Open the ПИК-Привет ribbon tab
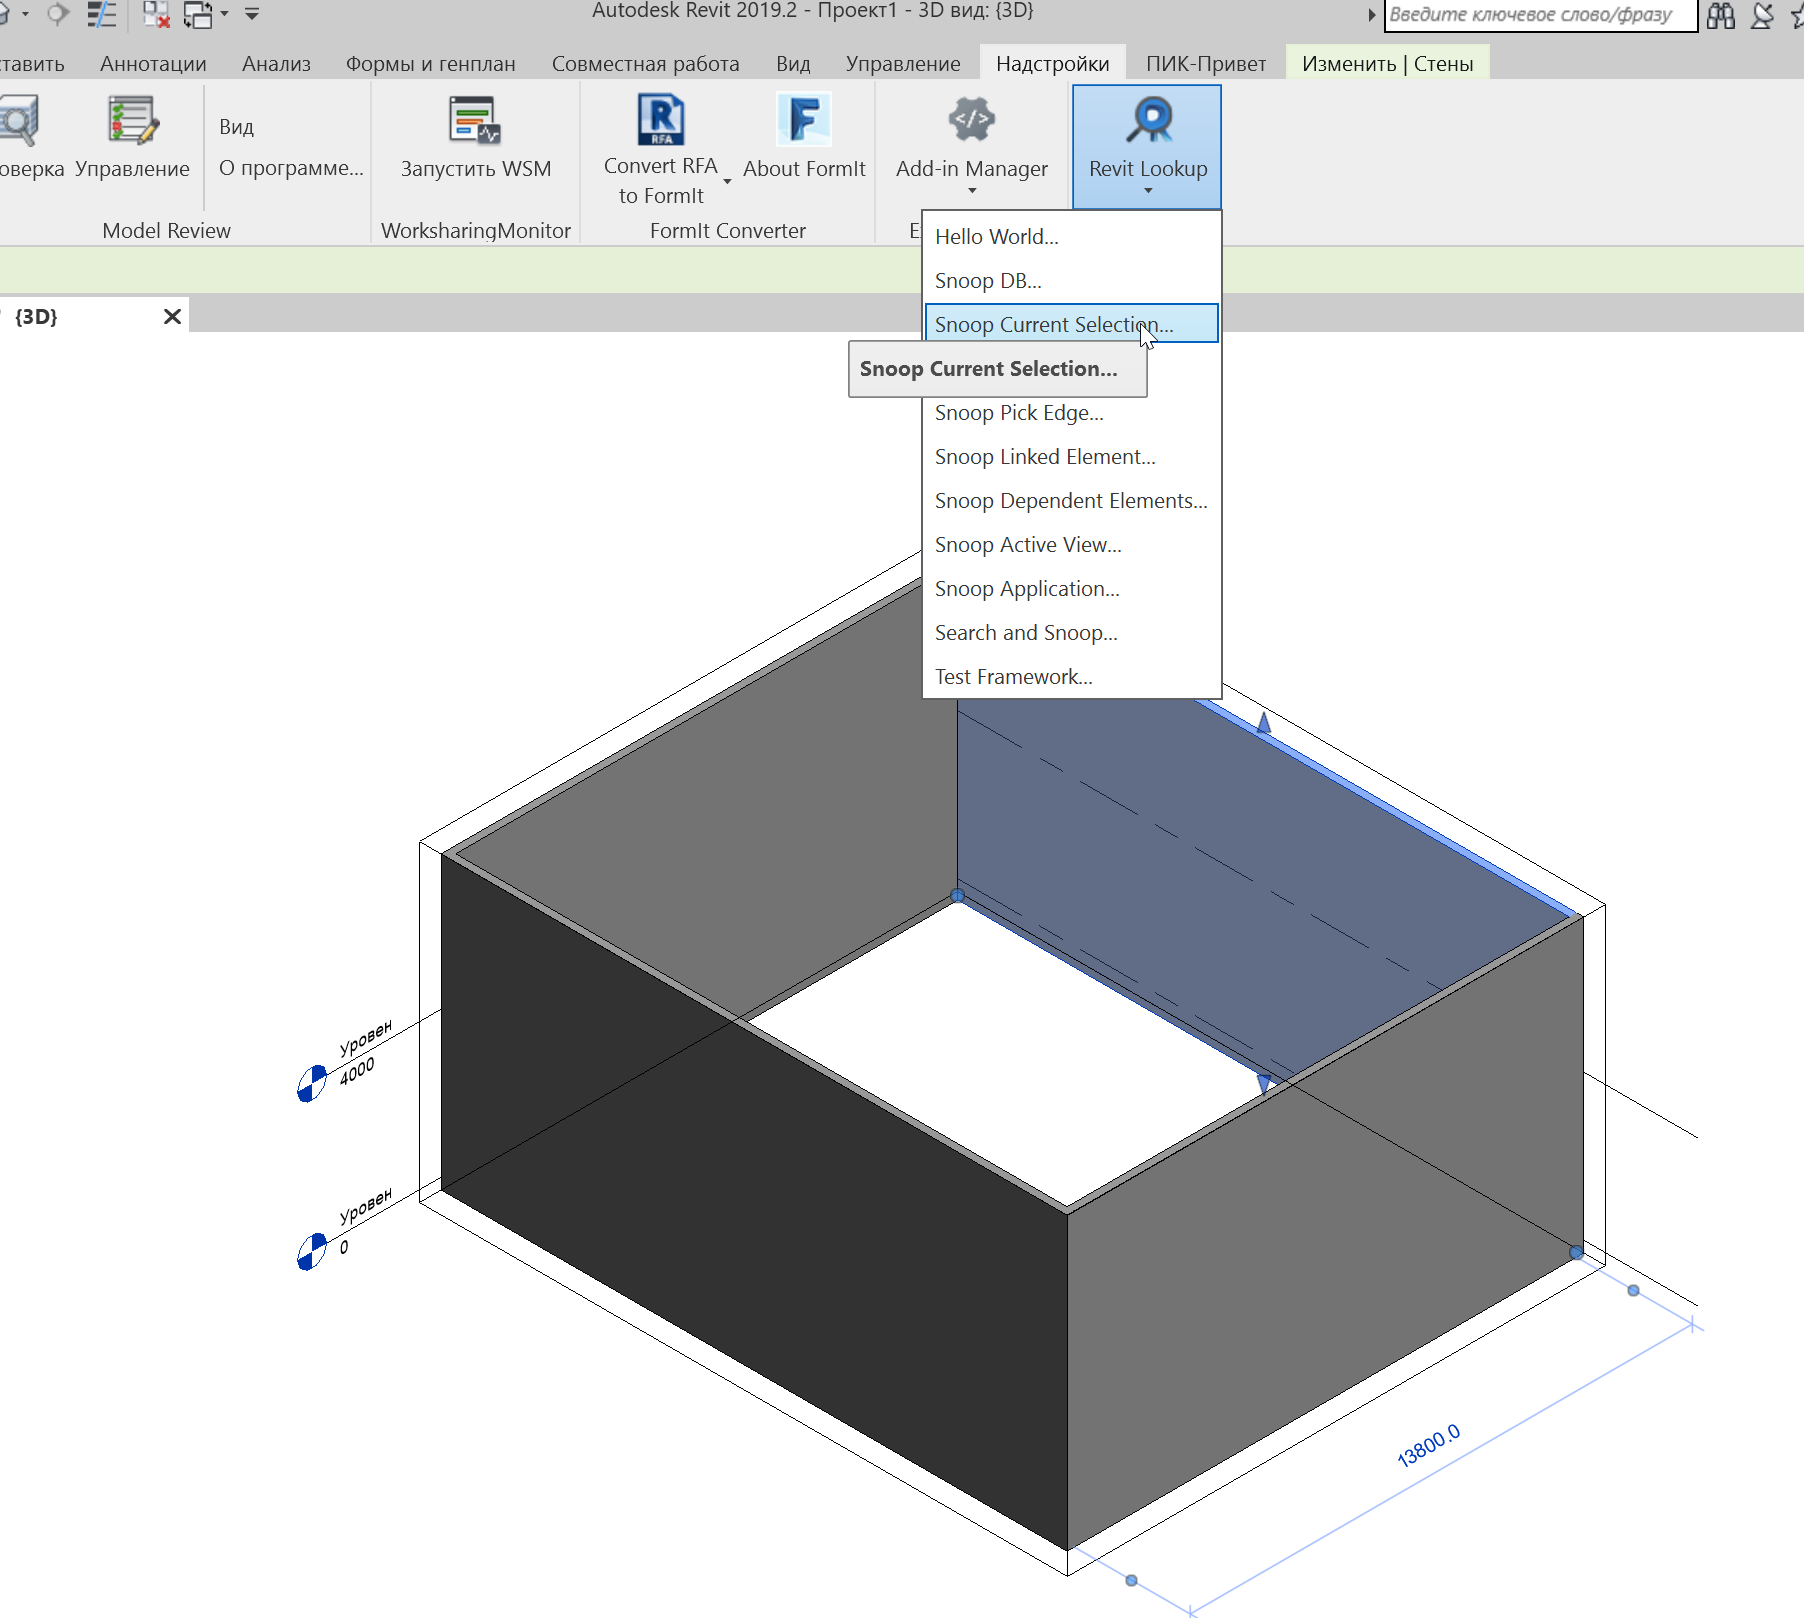This screenshot has width=1804, height=1618. [x=1206, y=64]
